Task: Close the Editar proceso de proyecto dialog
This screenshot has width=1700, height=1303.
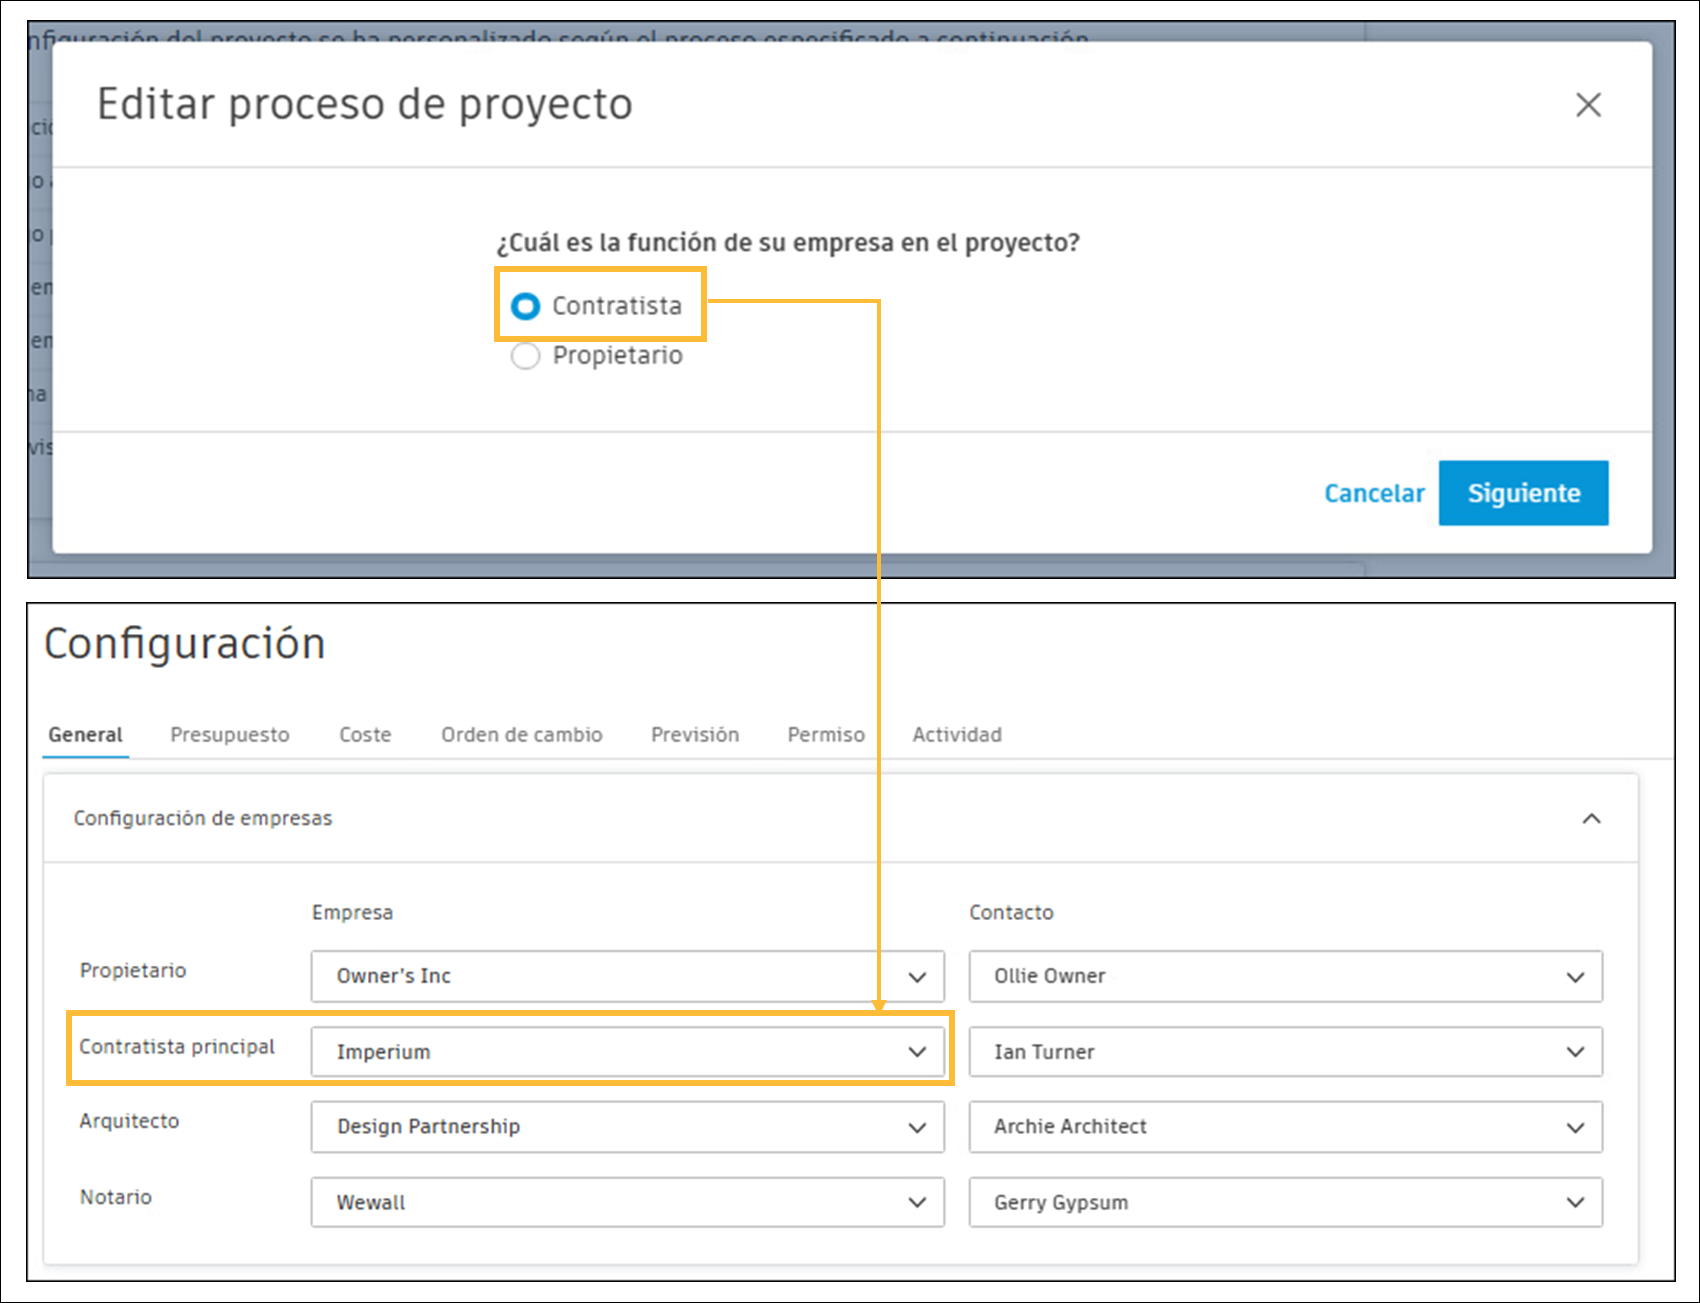Action: [x=1588, y=104]
